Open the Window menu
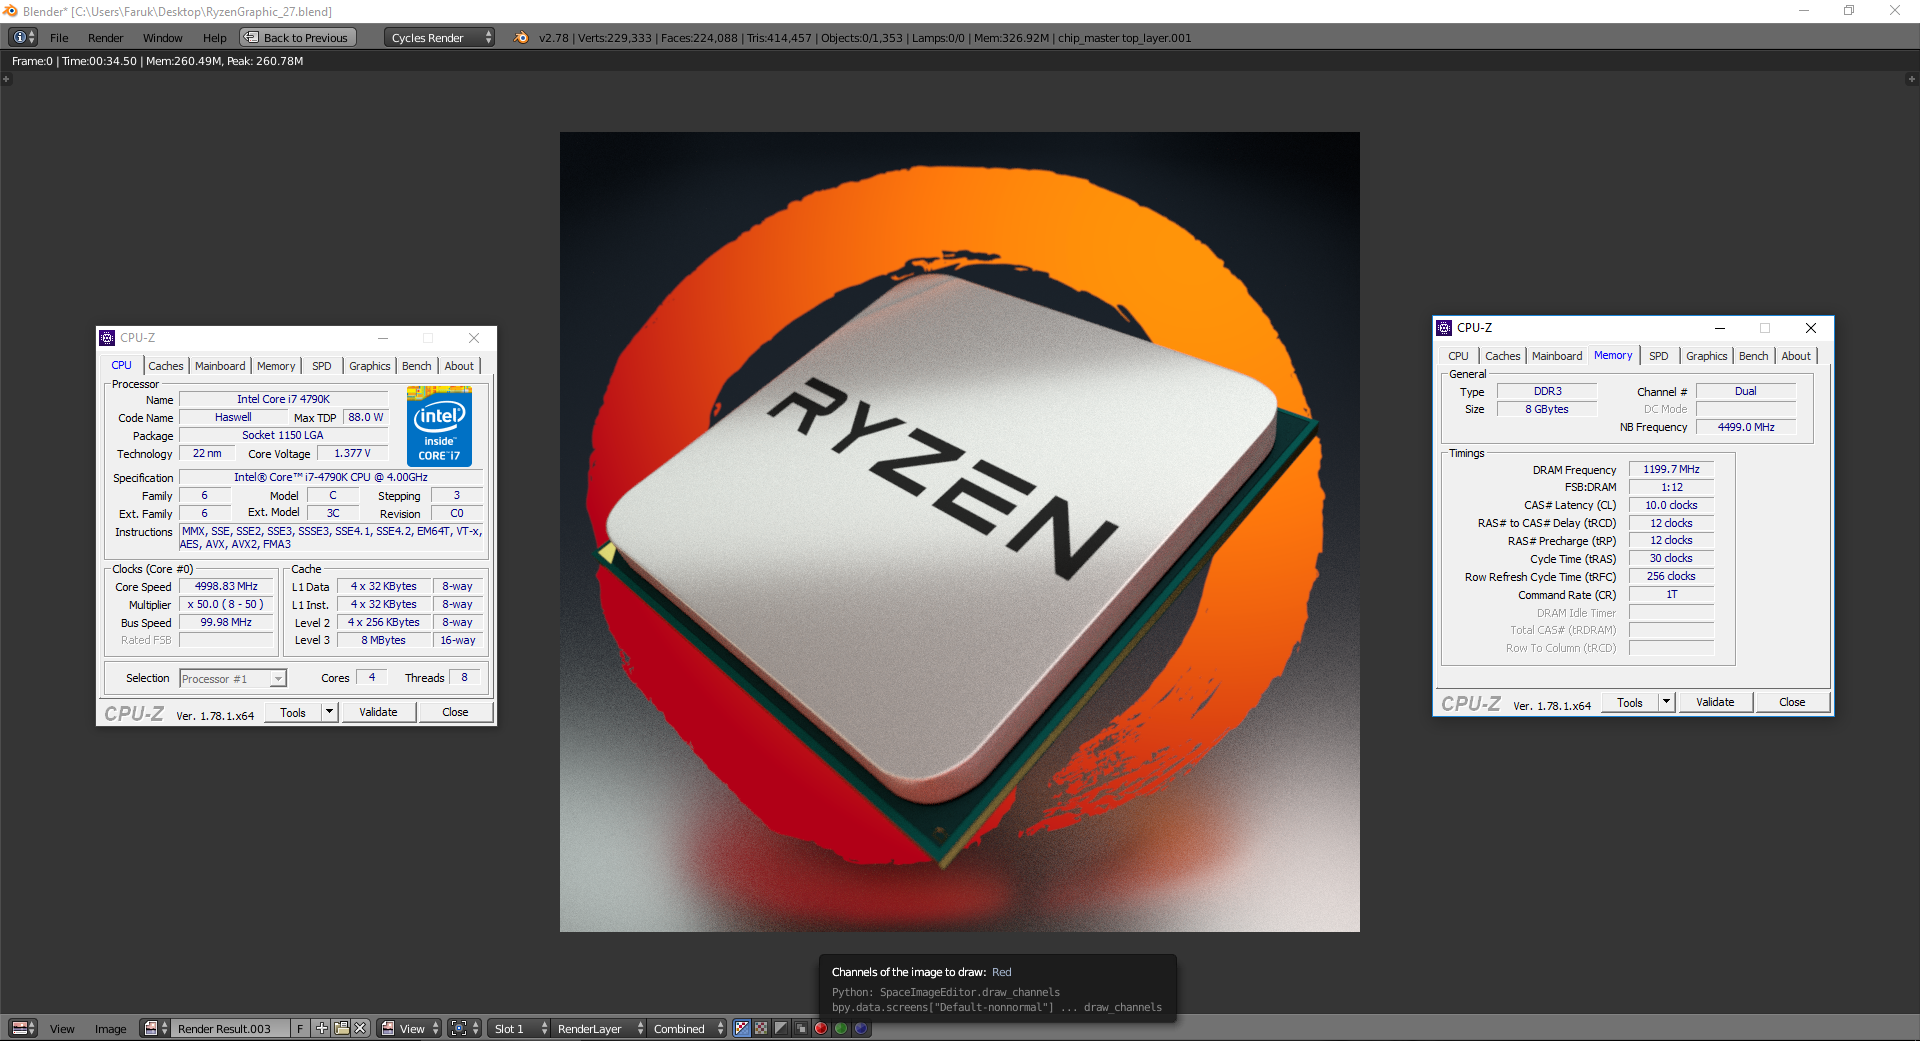 162,38
